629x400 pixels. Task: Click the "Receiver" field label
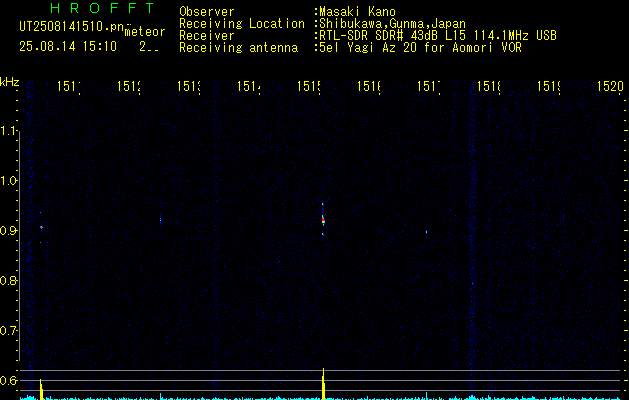tap(207, 36)
